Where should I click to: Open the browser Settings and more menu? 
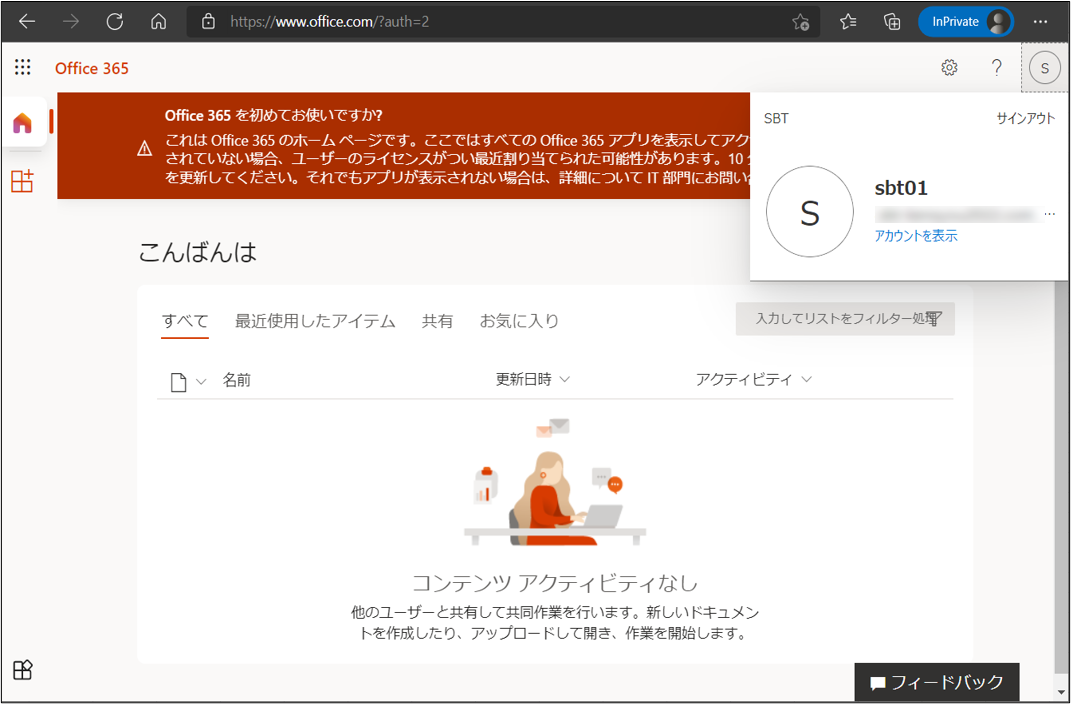tap(1040, 22)
